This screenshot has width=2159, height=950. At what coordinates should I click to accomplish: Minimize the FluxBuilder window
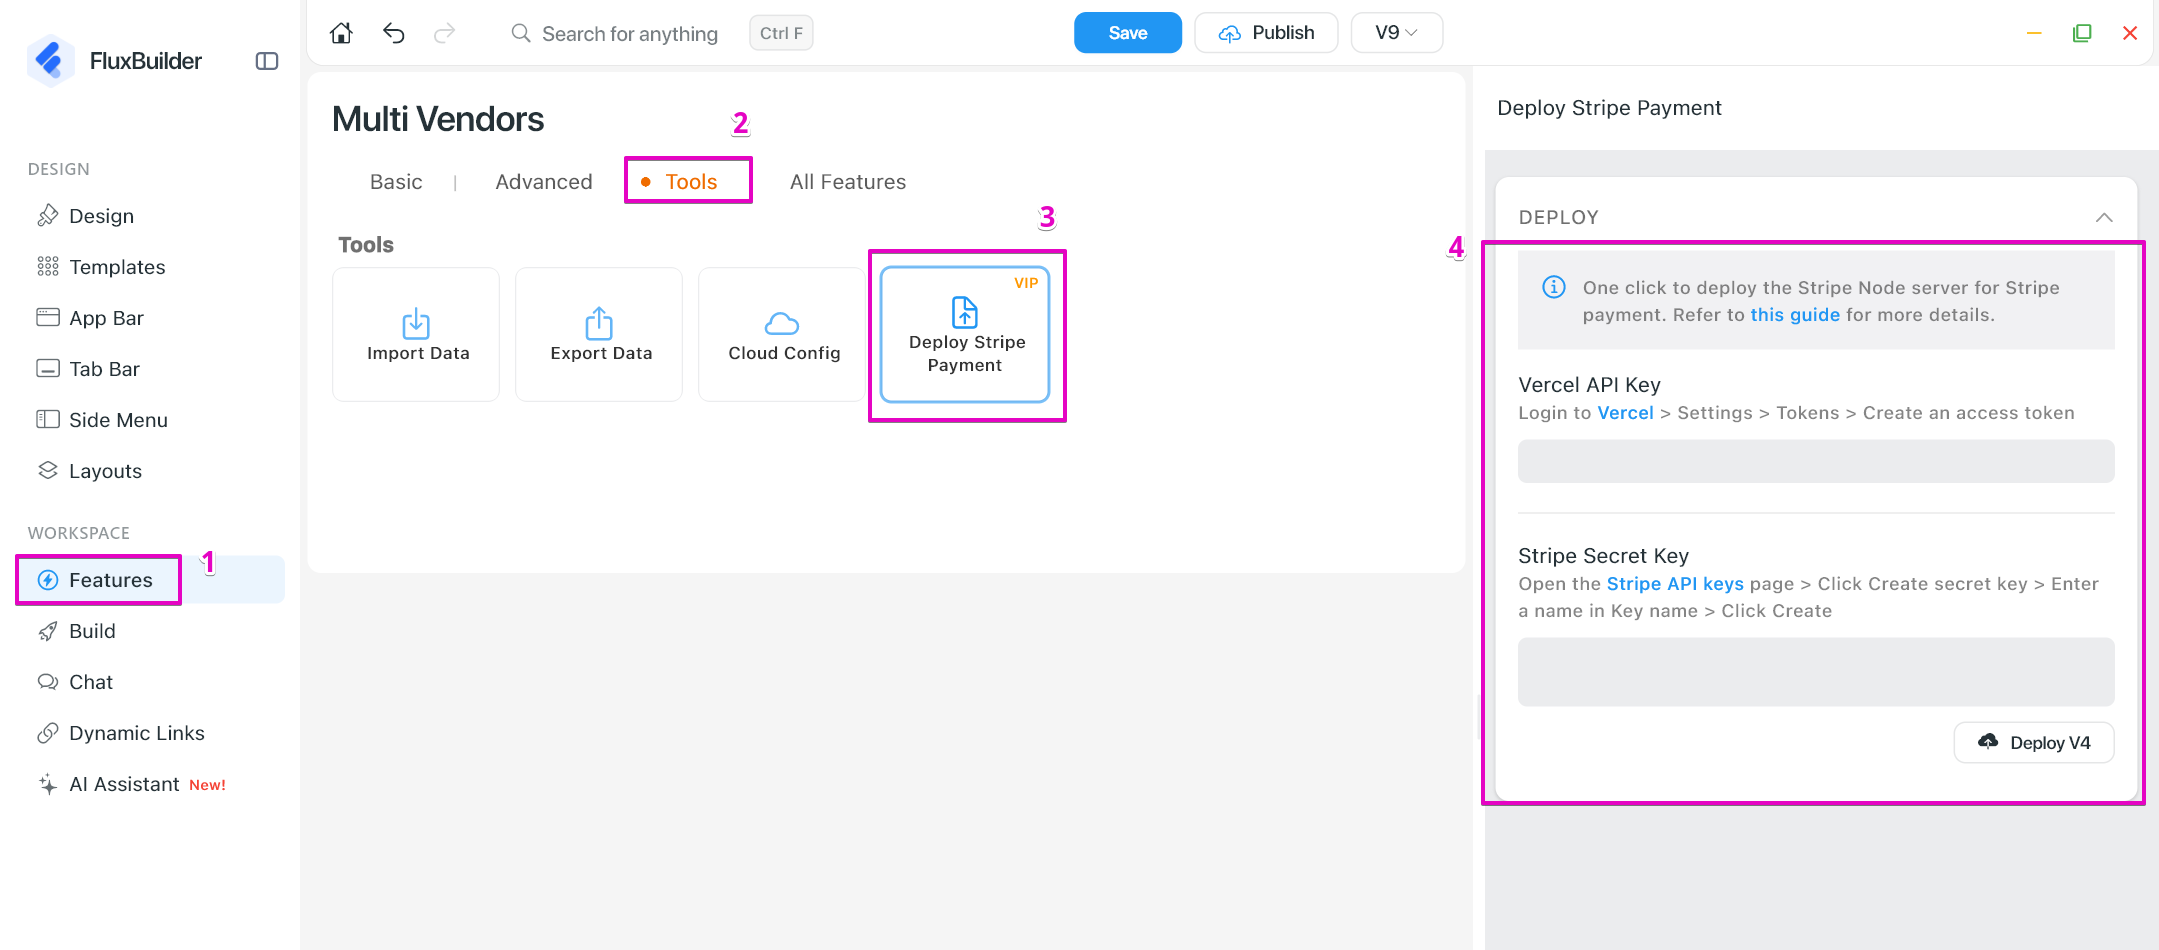tap(2034, 33)
